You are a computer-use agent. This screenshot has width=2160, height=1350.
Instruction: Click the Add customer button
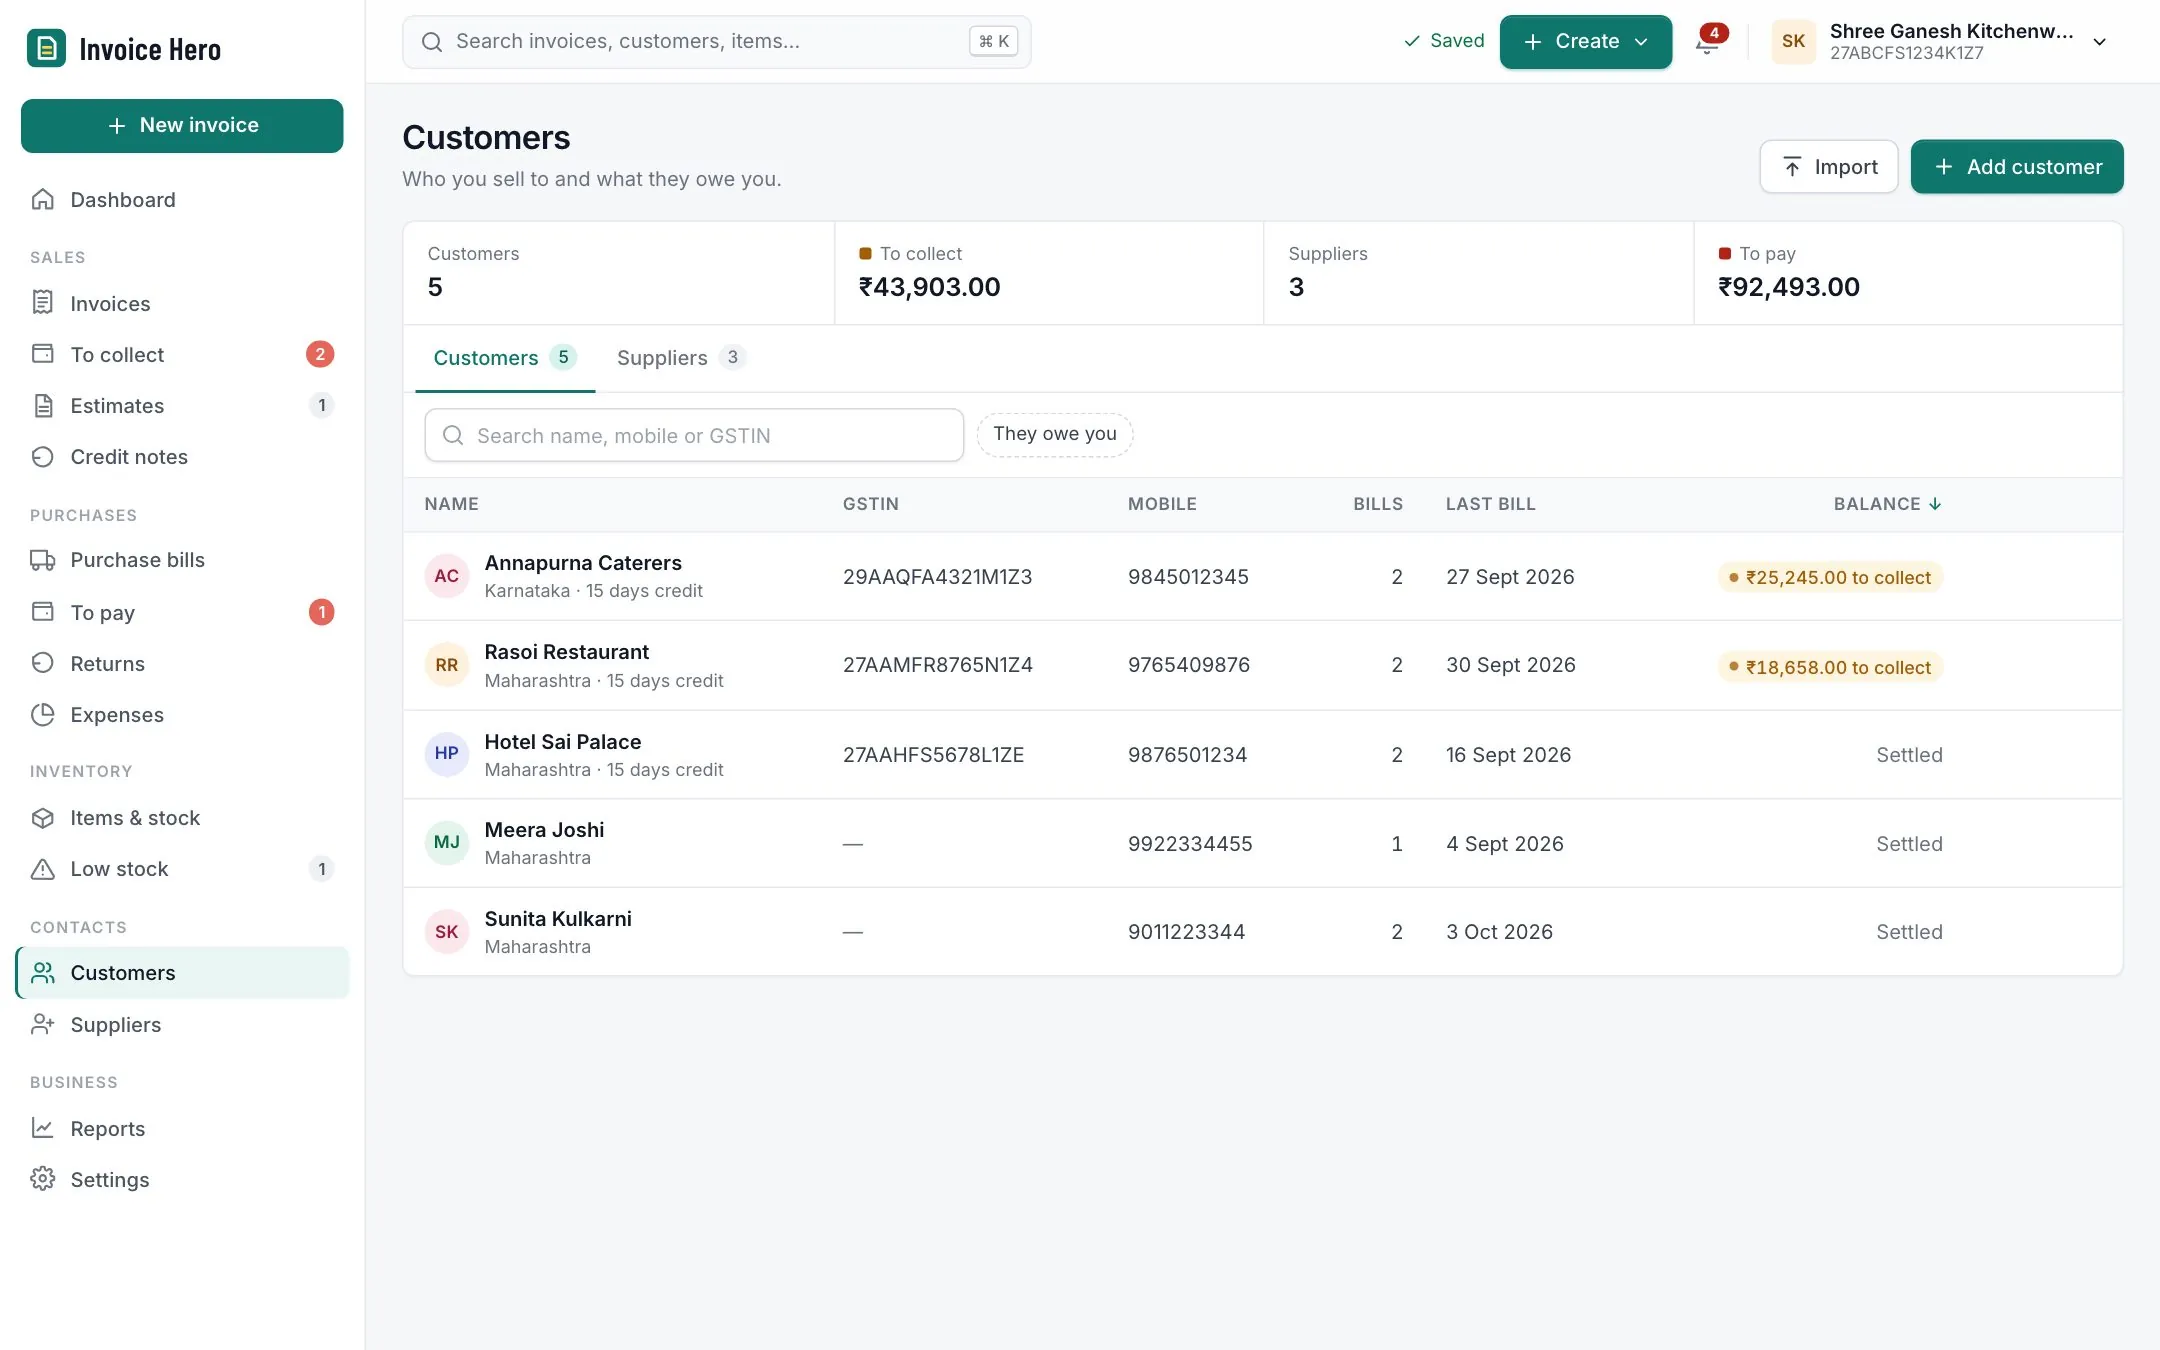point(2017,167)
